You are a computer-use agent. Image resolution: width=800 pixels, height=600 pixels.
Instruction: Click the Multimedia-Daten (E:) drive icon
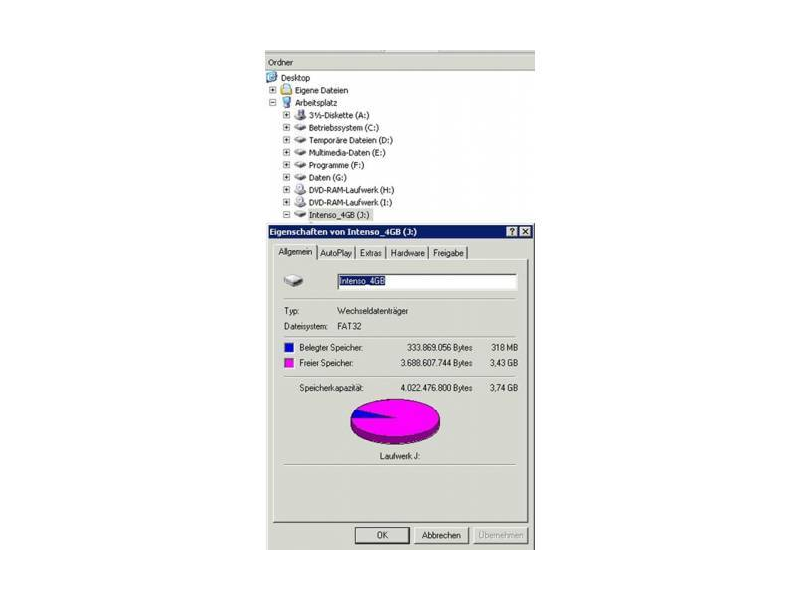pyautogui.click(x=301, y=153)
